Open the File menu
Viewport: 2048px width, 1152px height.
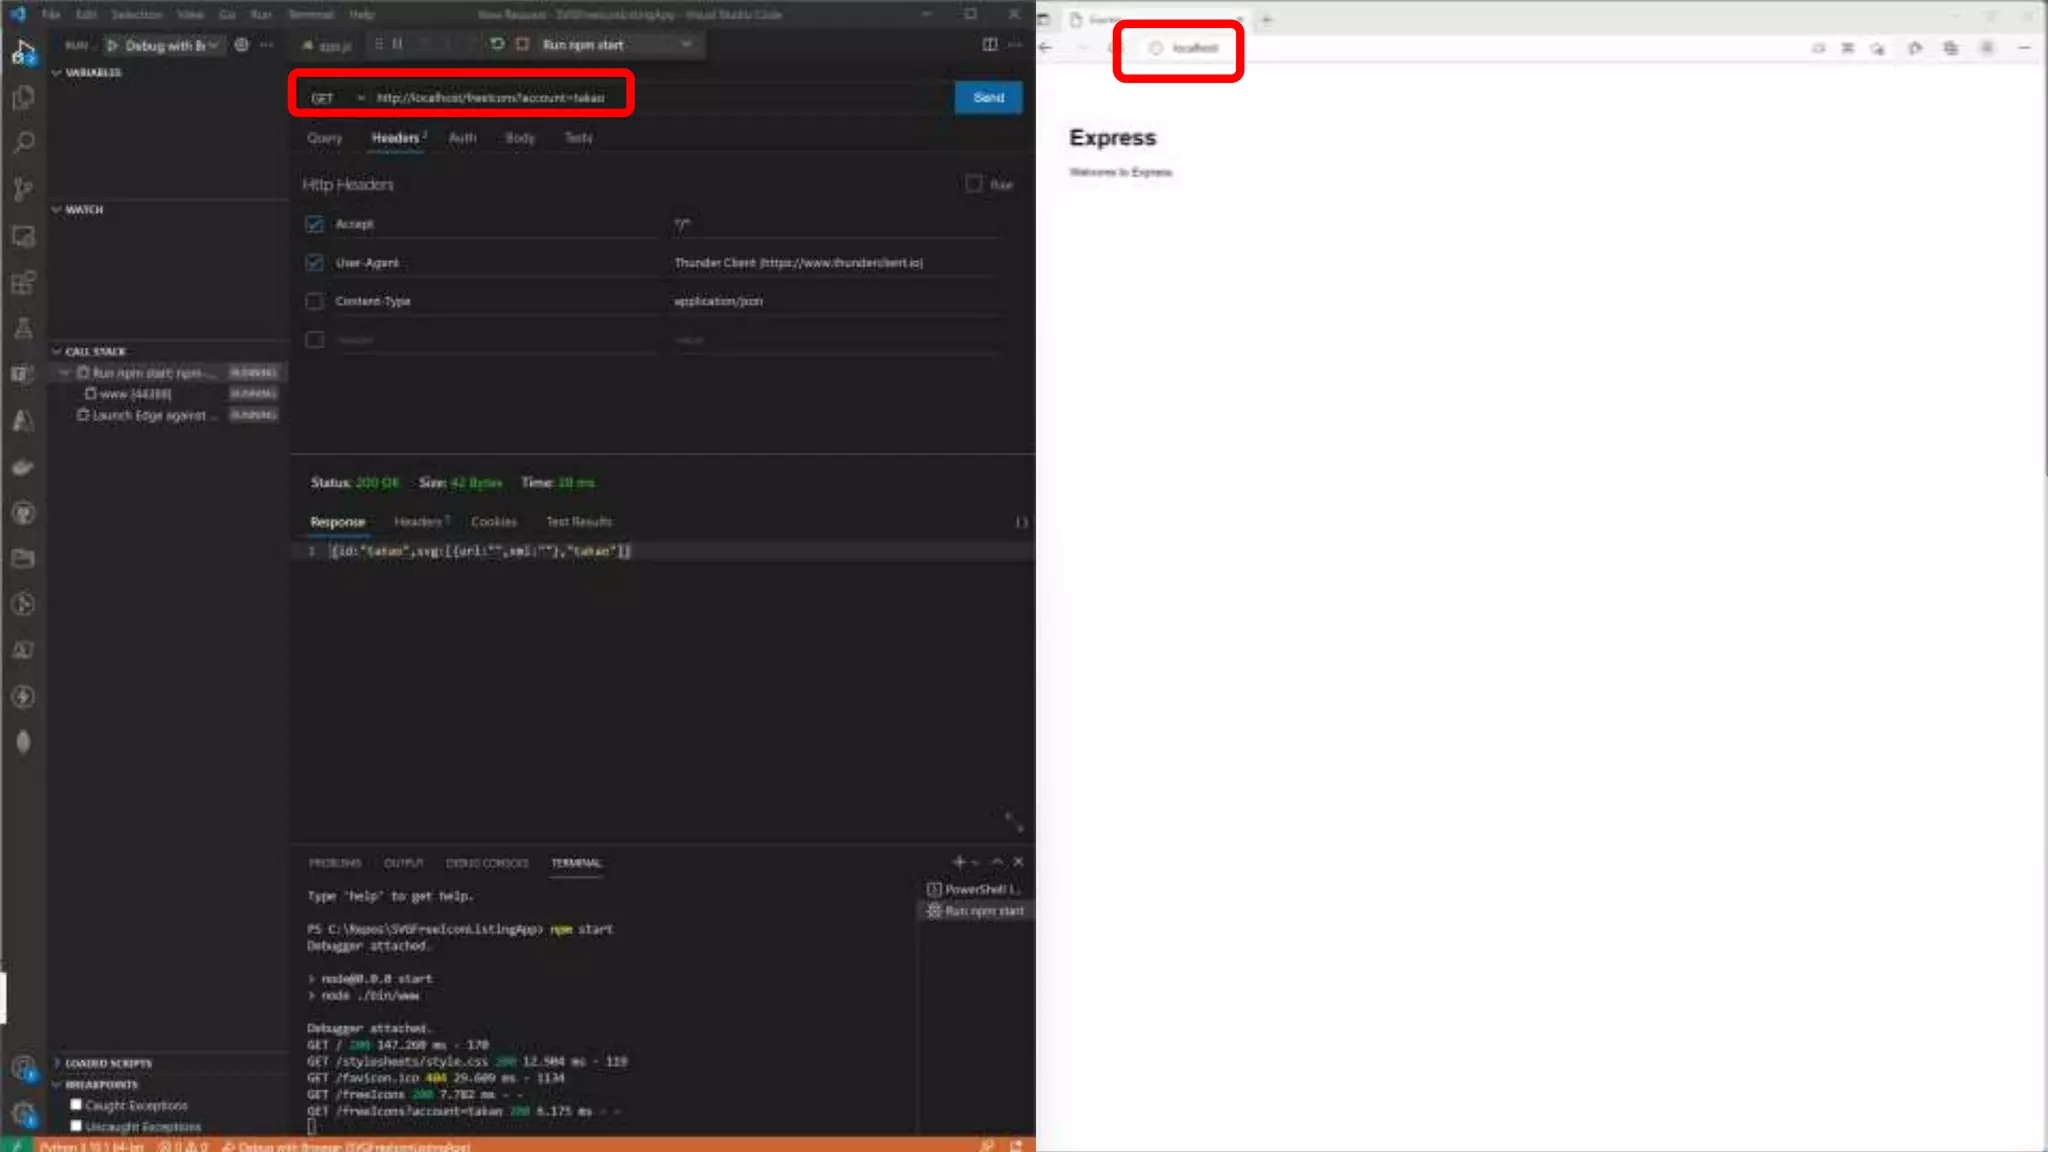coord(51,14)
